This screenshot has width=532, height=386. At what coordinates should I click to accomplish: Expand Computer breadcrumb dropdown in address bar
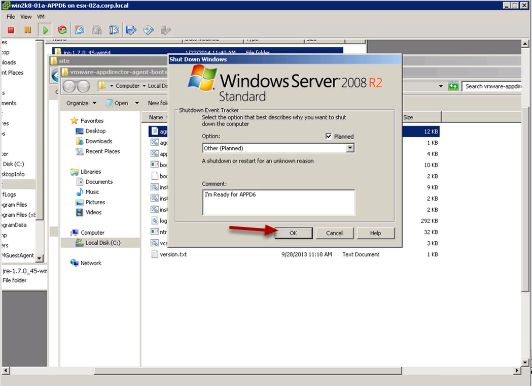144,86
